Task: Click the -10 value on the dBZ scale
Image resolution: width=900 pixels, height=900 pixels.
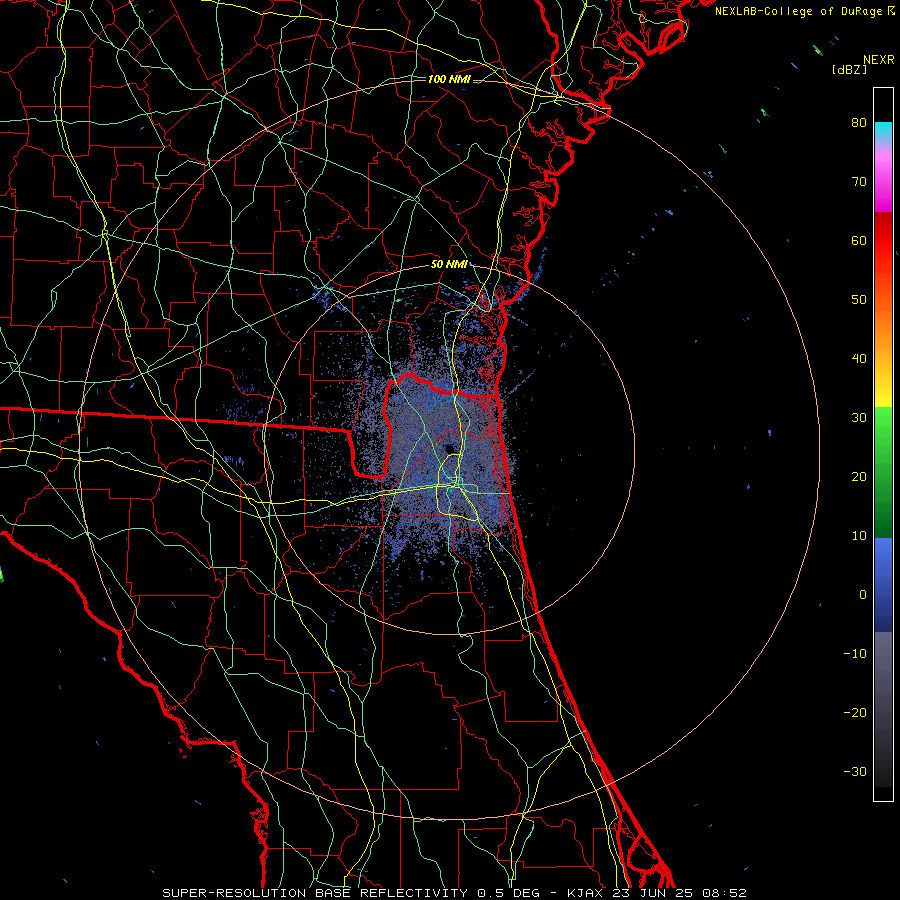Action: [x=855, y=654]
